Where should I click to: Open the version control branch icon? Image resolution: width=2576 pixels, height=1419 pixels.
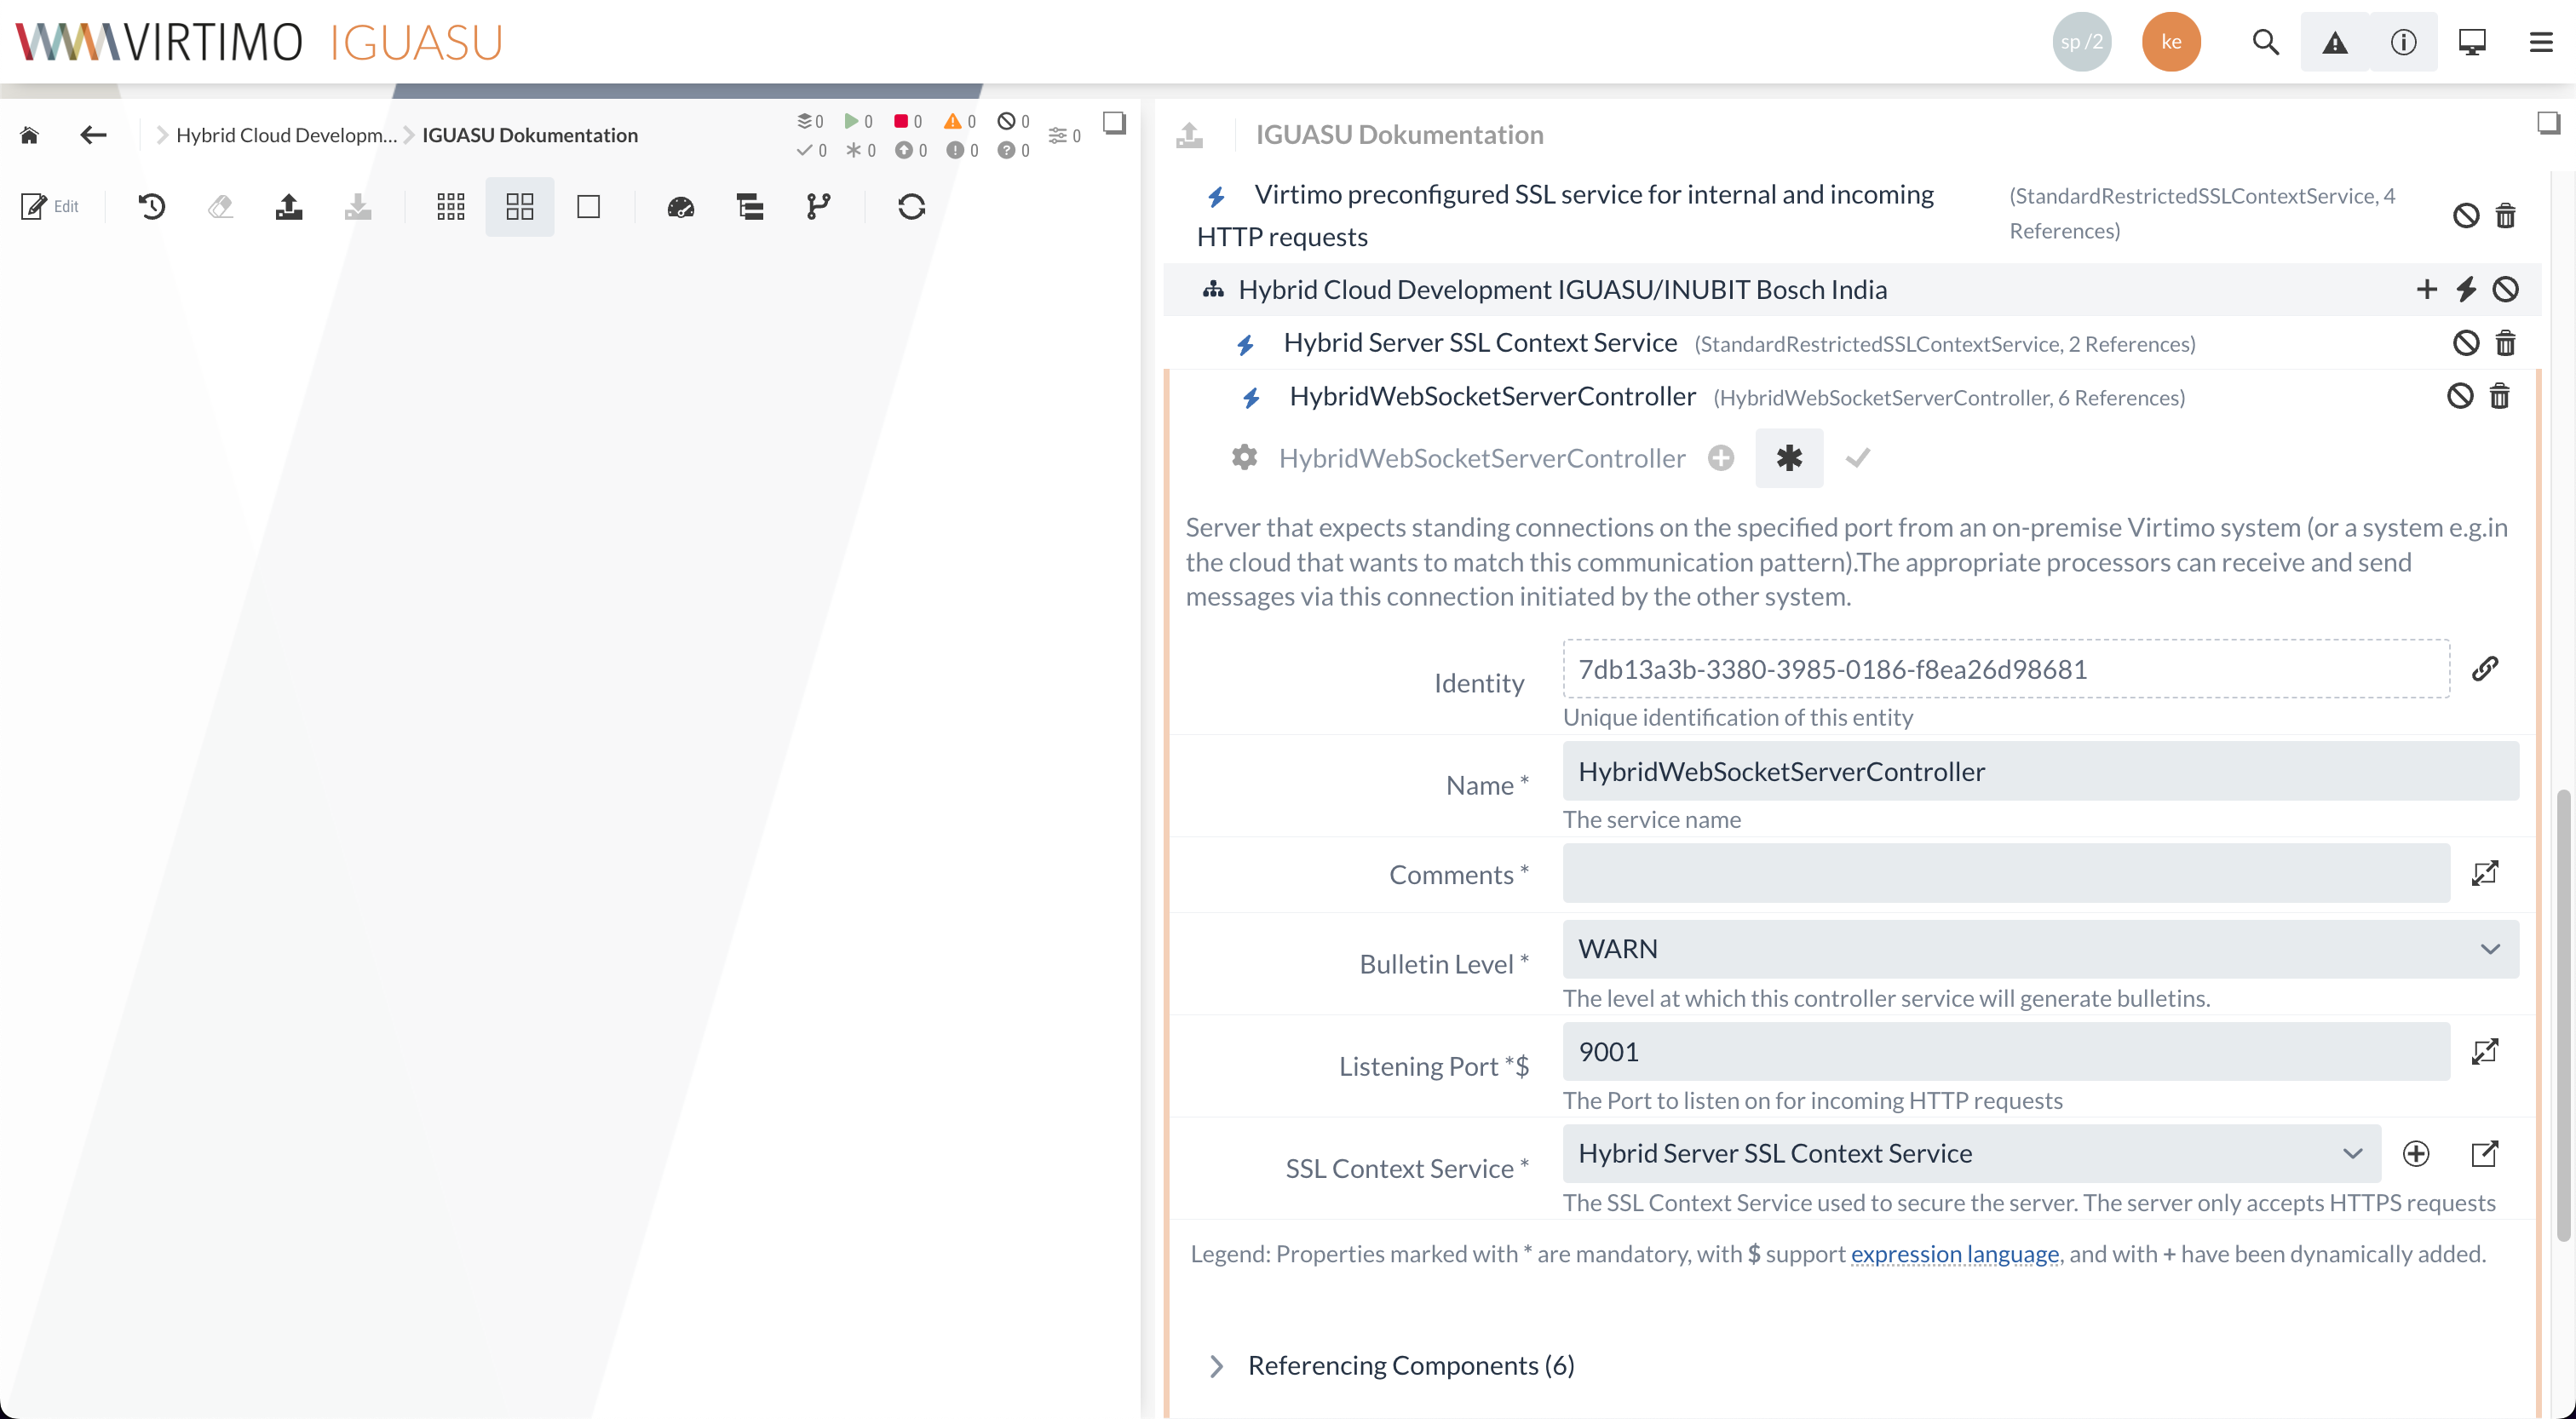point(819,207)
